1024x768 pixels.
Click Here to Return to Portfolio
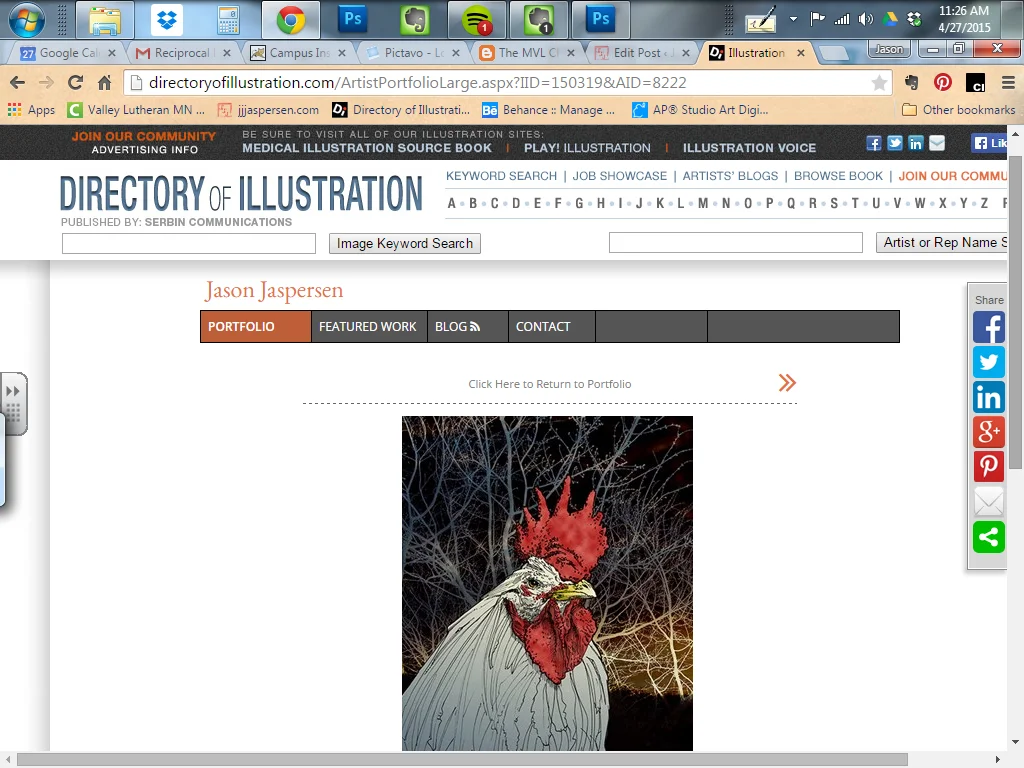pos(550,384)
